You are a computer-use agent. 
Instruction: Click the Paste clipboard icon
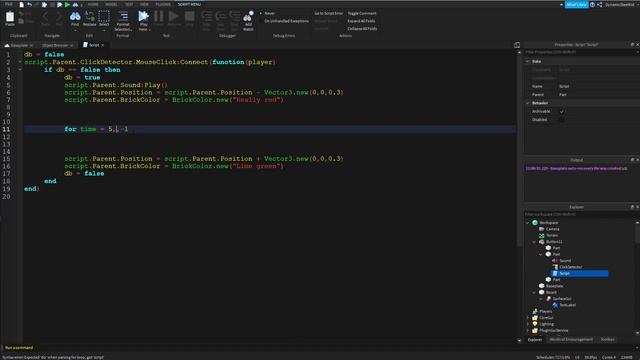coord(10,18)
